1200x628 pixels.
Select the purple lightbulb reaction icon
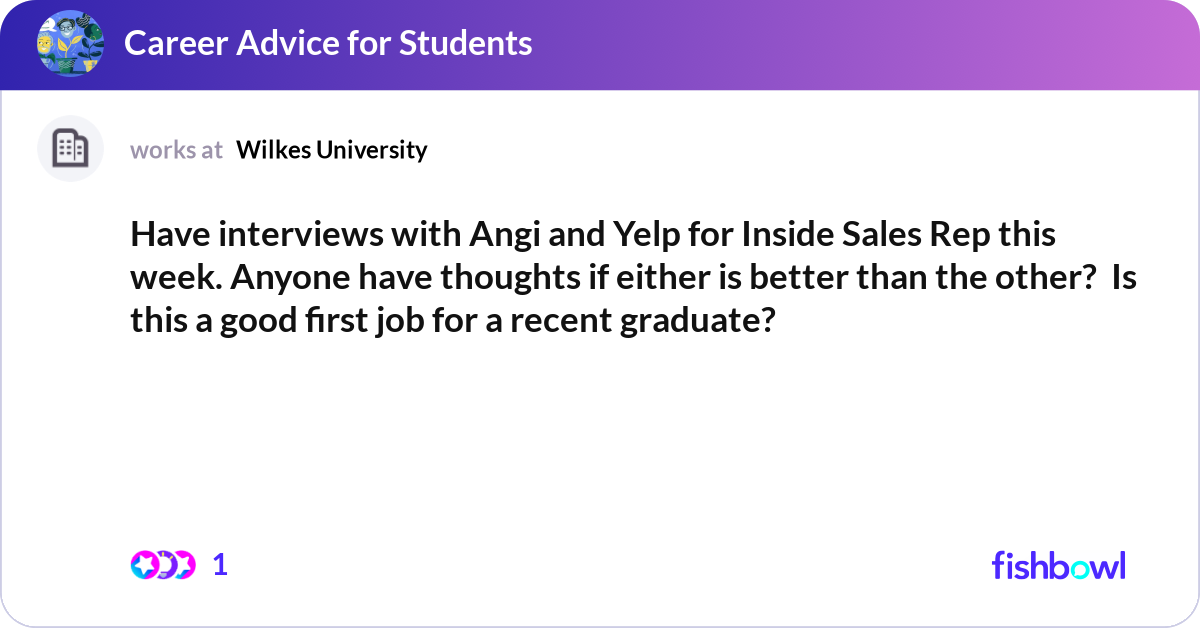(165, 565)
